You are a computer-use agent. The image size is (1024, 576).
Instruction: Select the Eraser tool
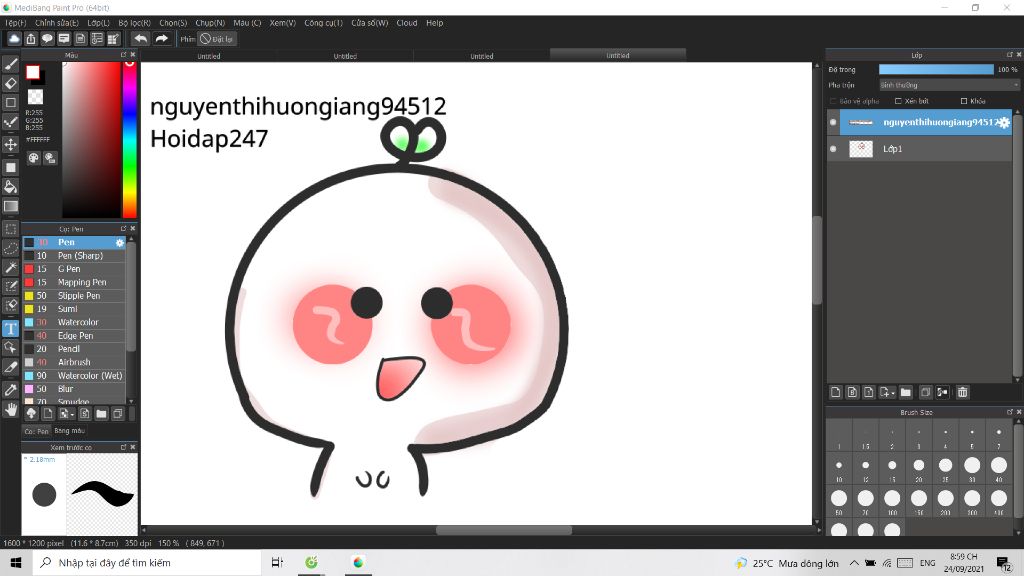[x=10, y=83]
